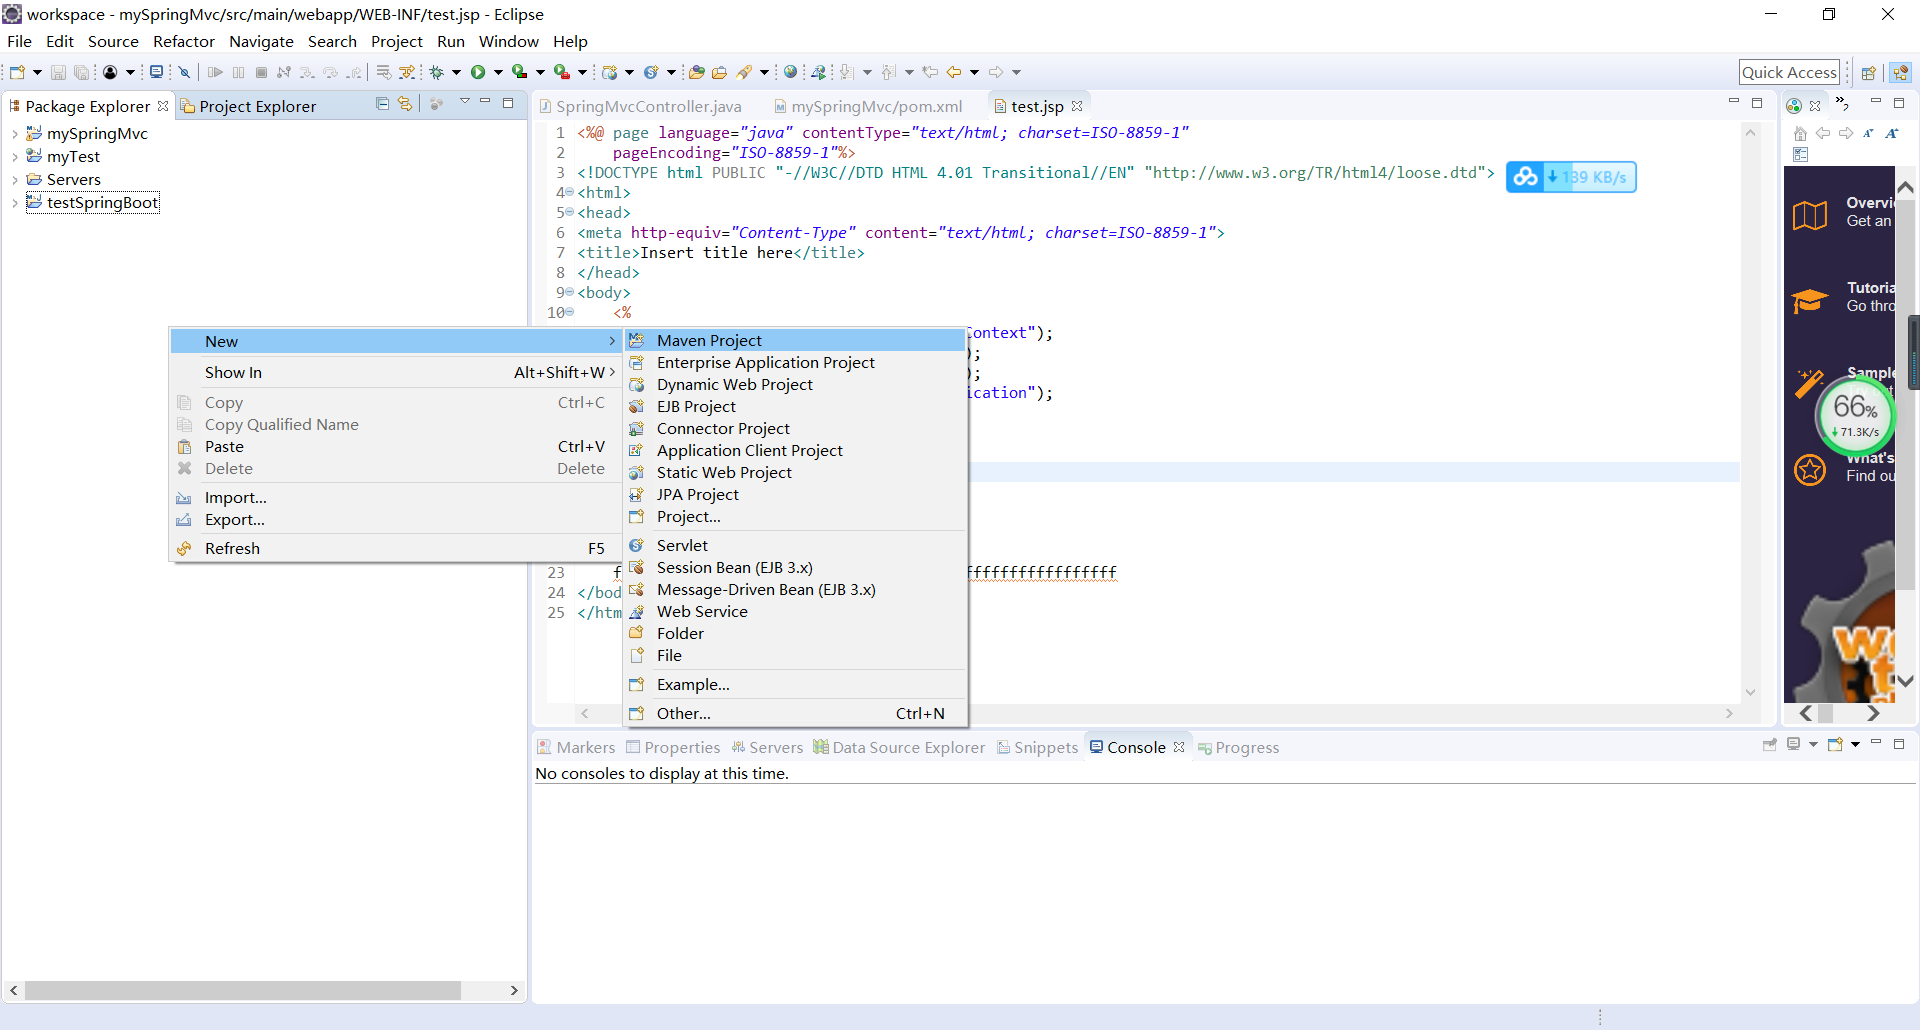Select Servlet in the New submenu
The width and height of the screenshot is (1920, 1030).
pos(795,546)
